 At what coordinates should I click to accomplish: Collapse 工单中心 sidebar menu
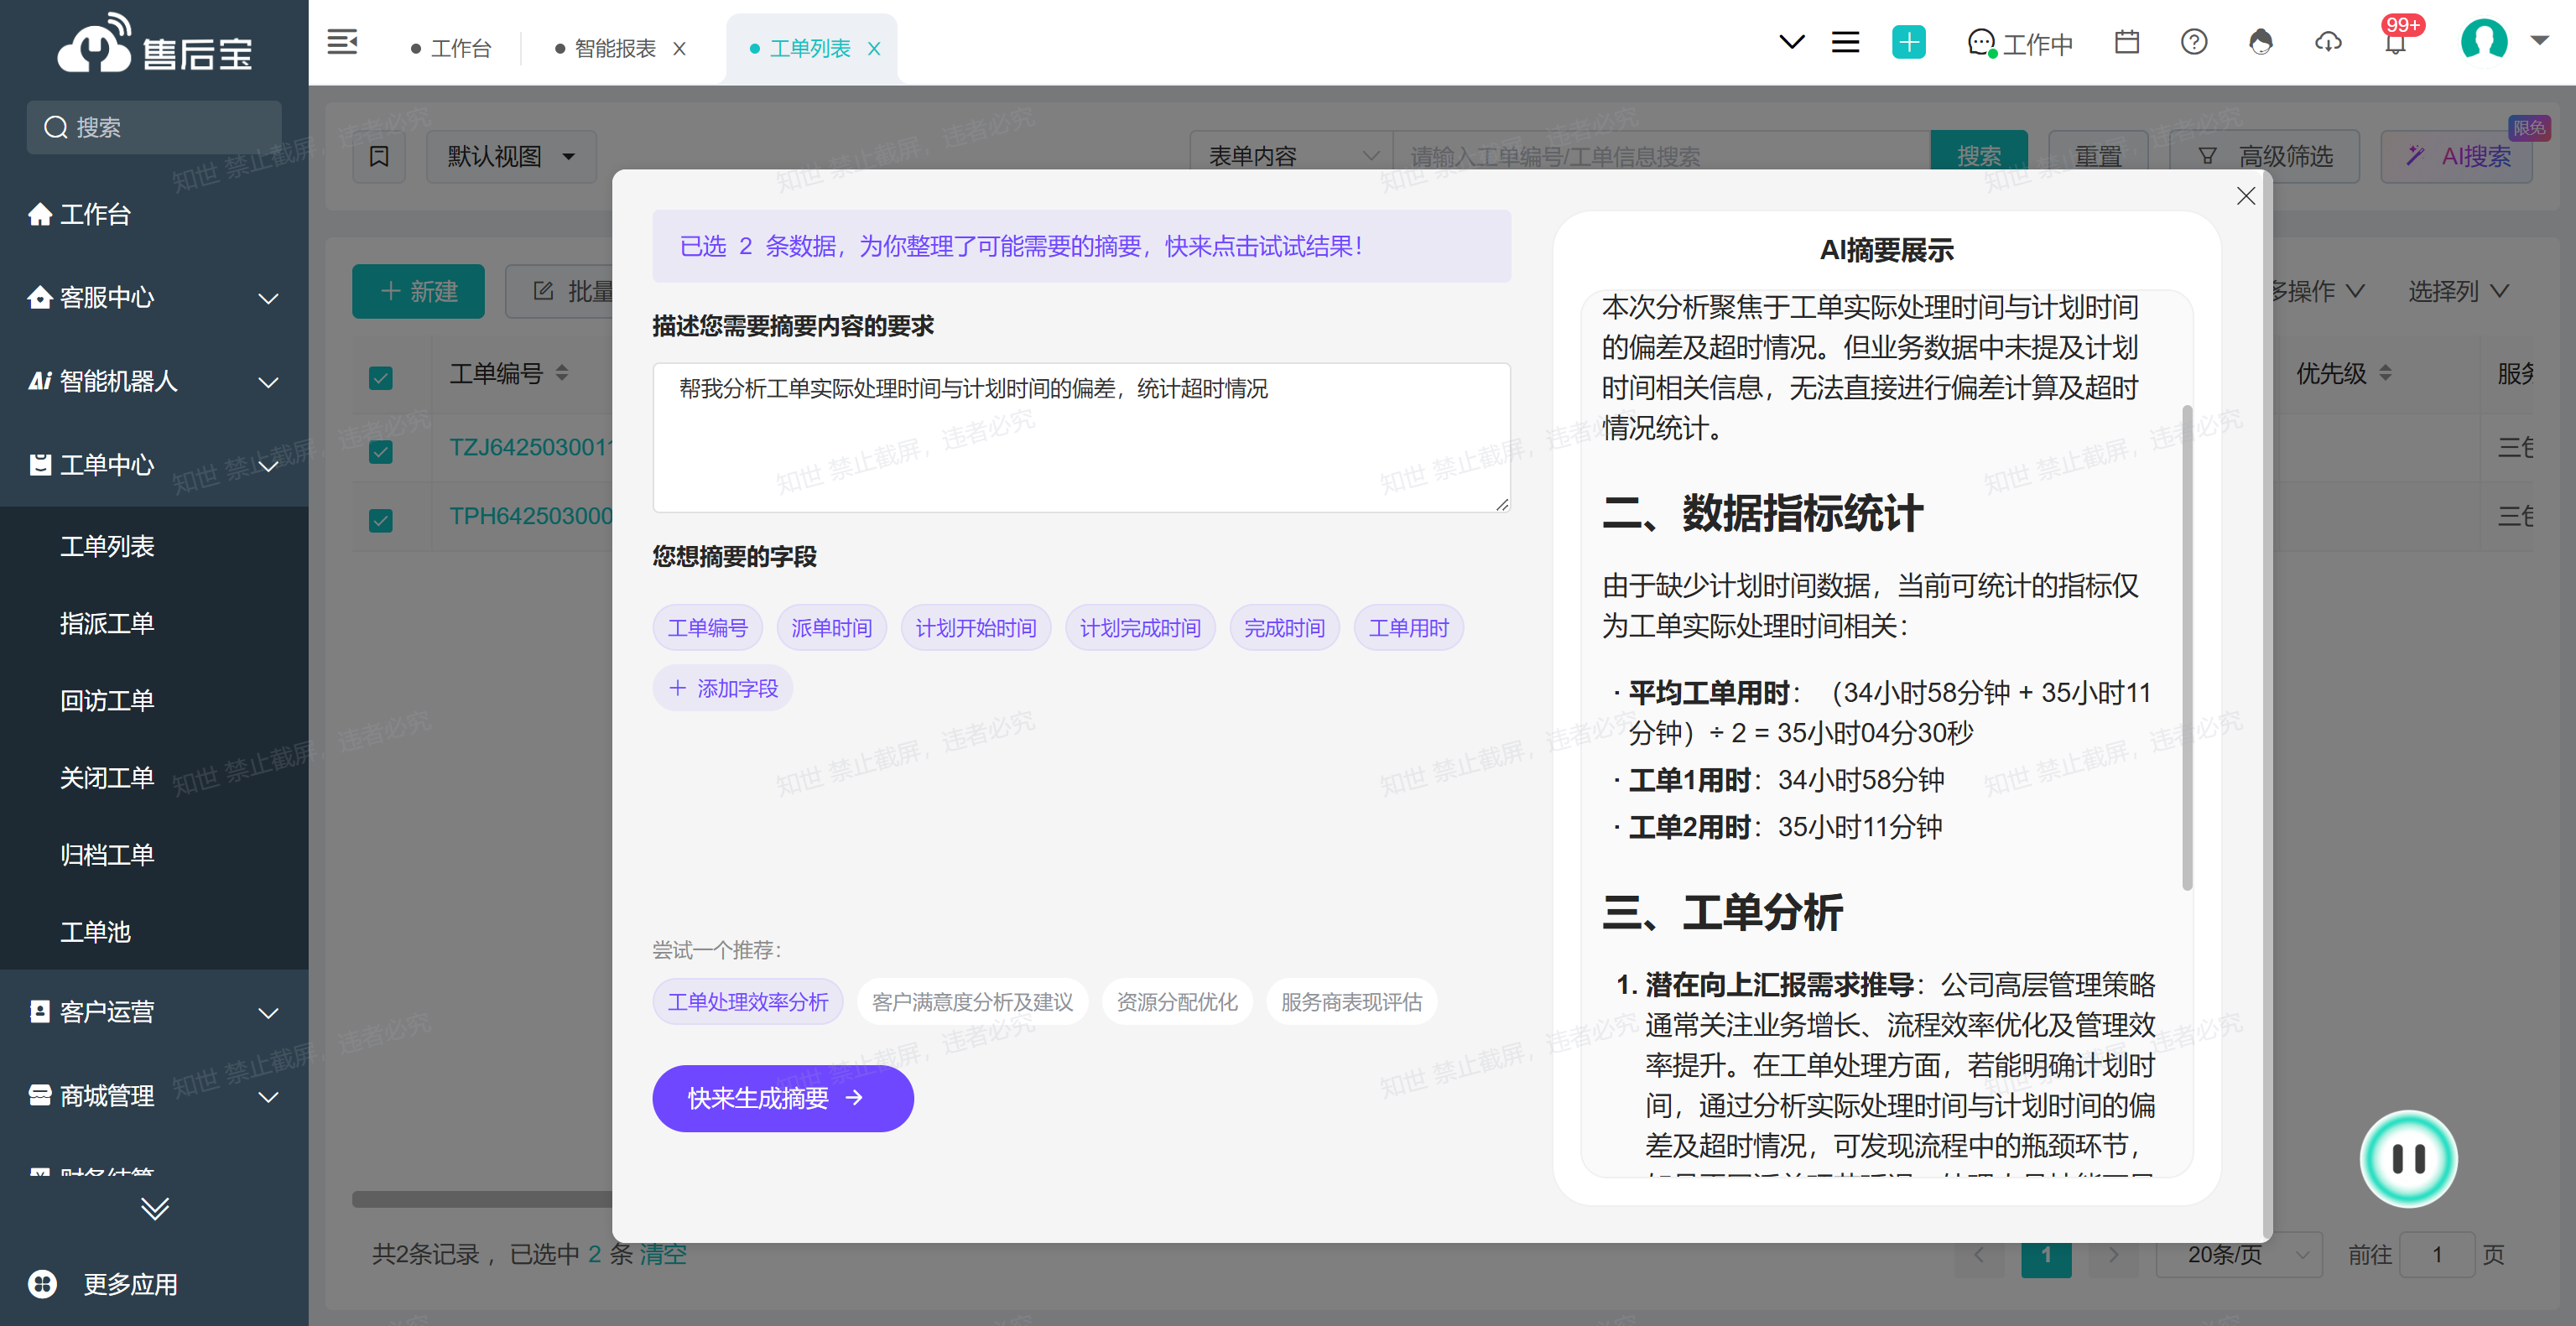click(x=154, y=465)
